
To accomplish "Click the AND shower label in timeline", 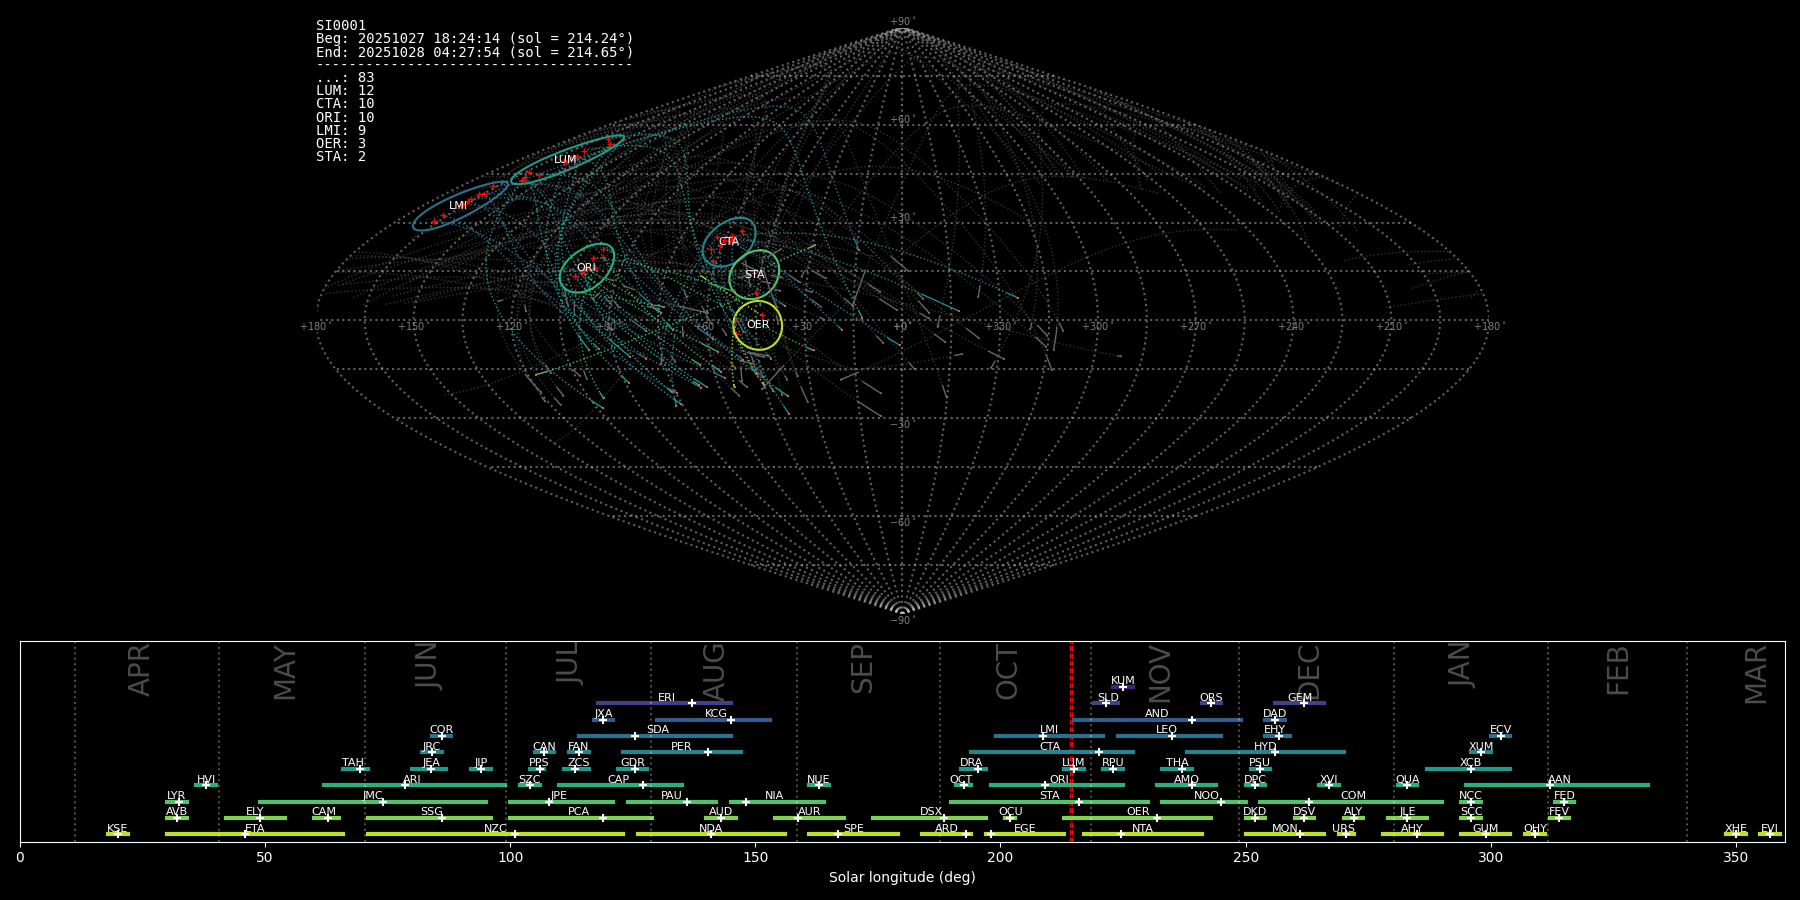I will [x=1156, y=714].
